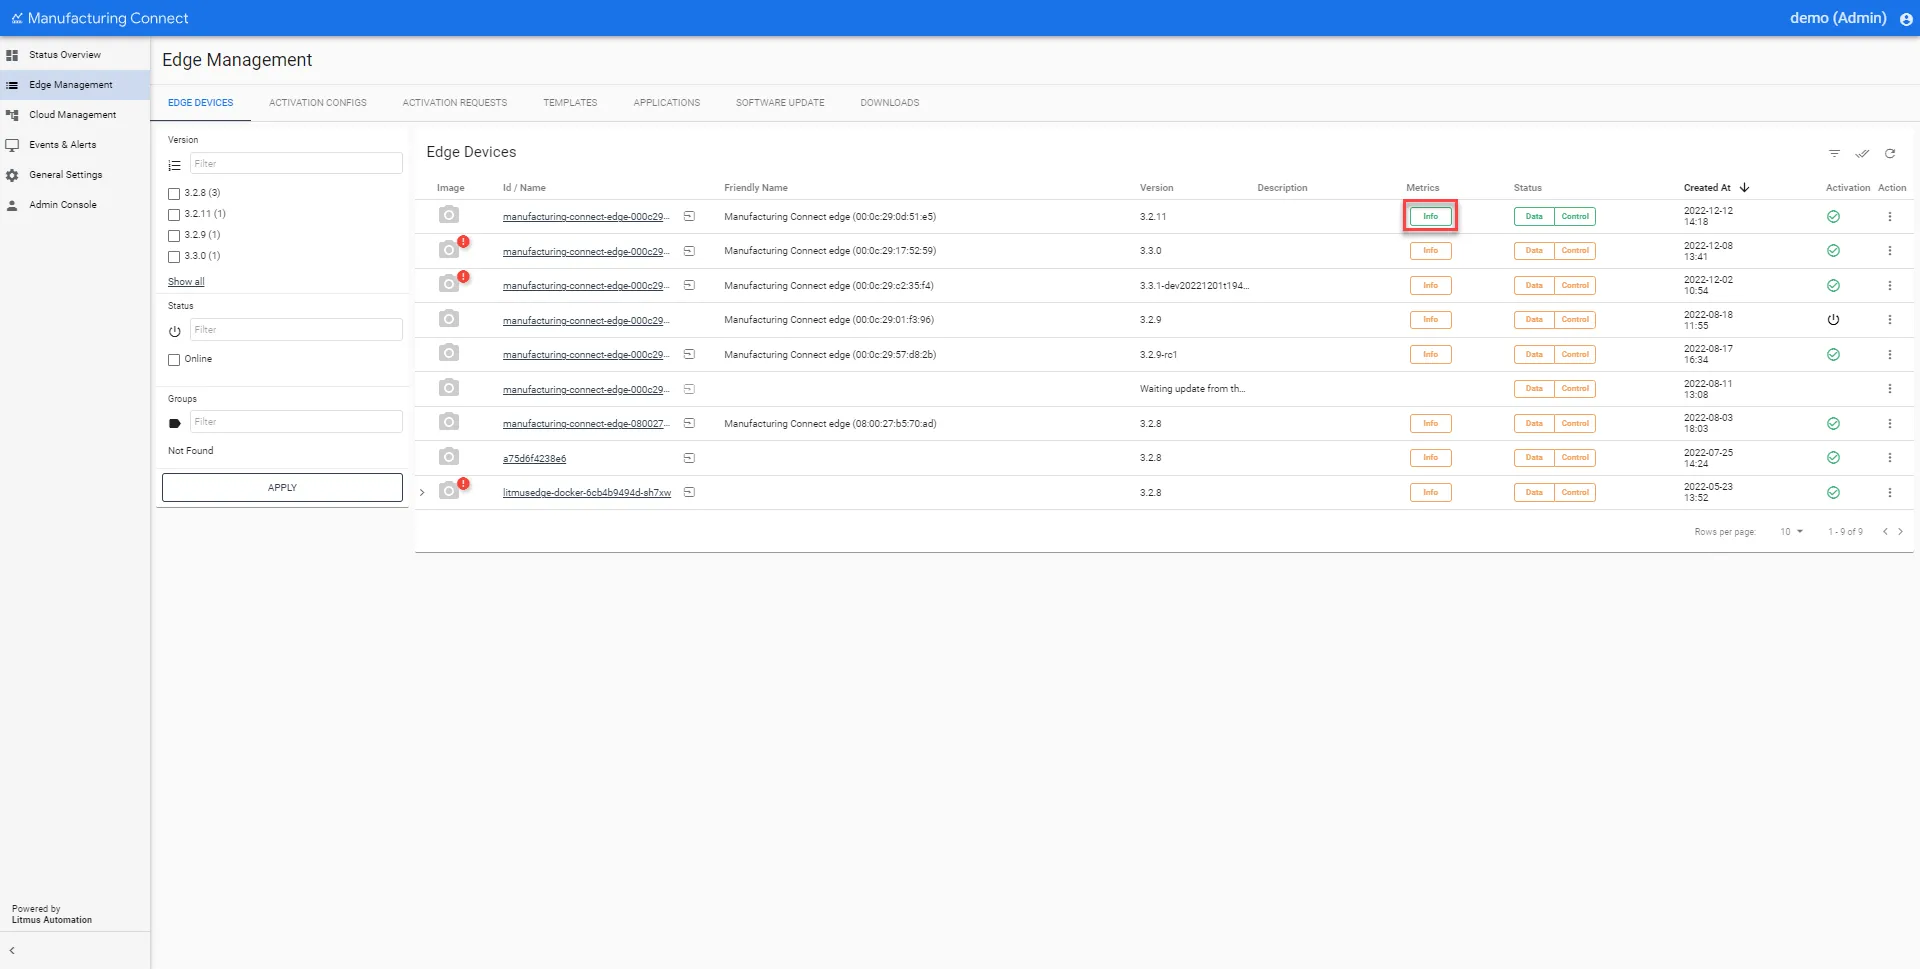This screenshot has height=969, width=1920.
Task: Click status power icon beside Status filter
Action: [175, 331]
